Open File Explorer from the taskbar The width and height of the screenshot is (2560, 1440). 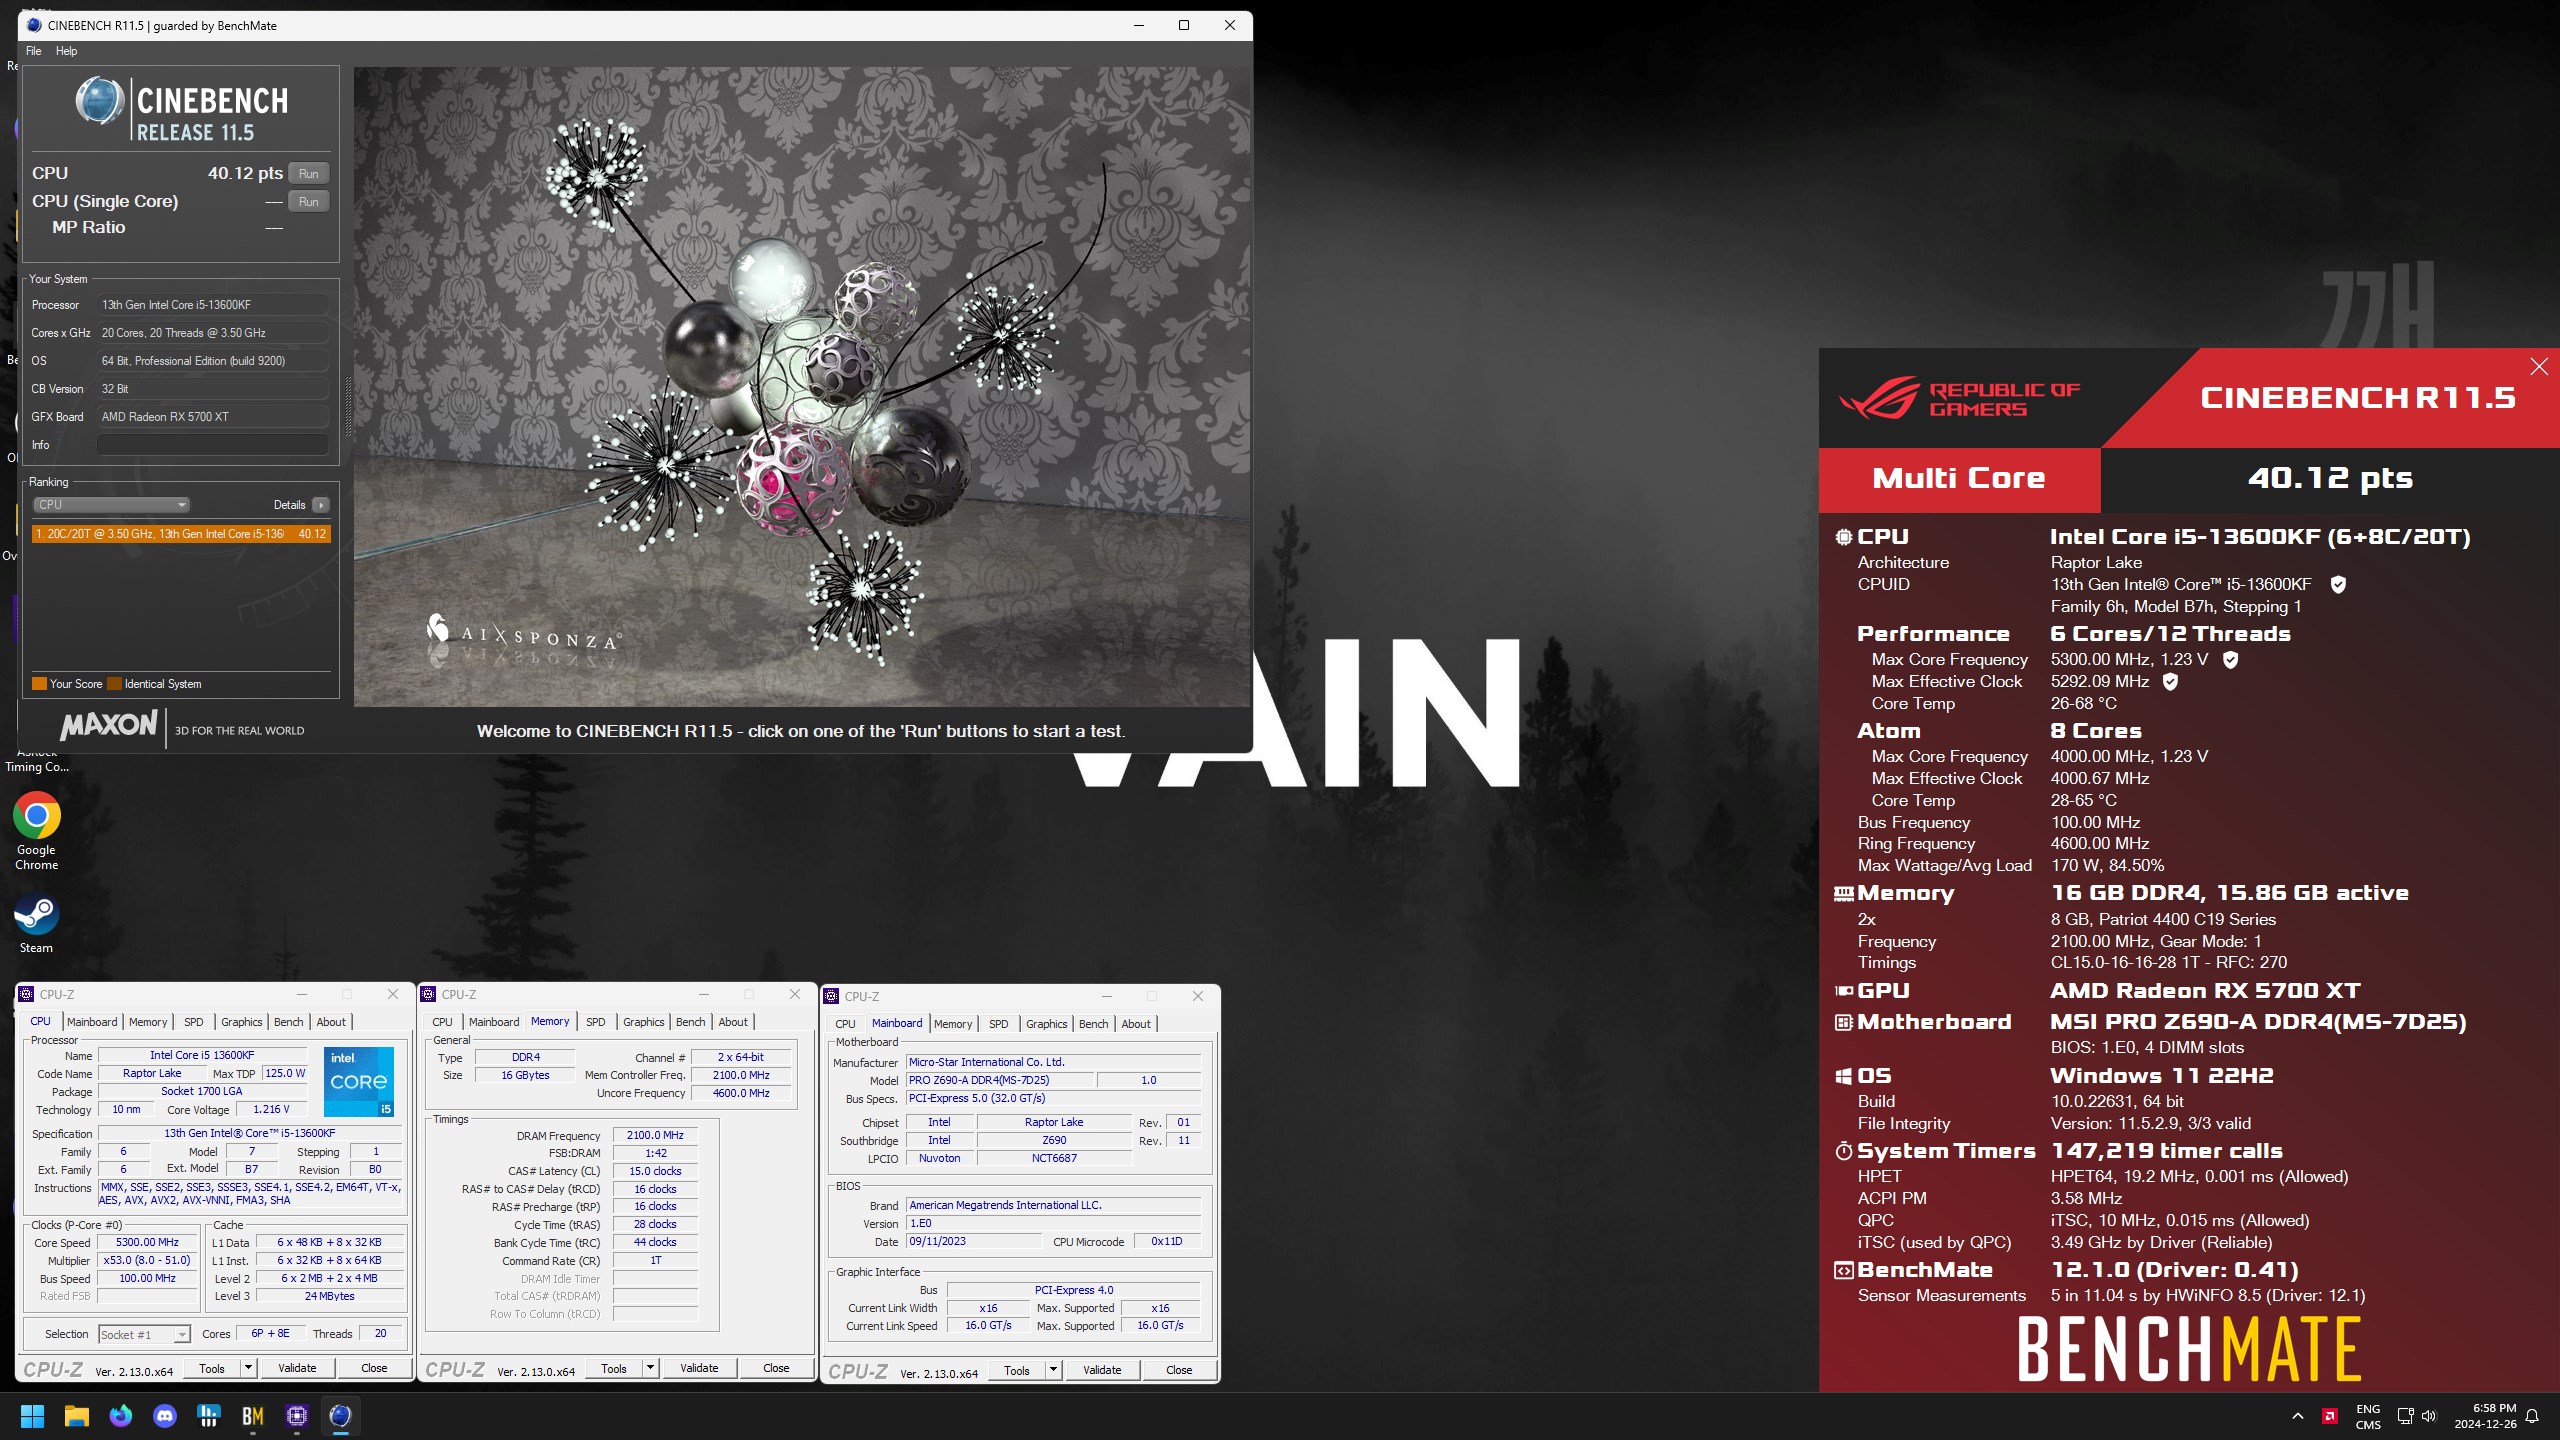[x=77, y=1416]
